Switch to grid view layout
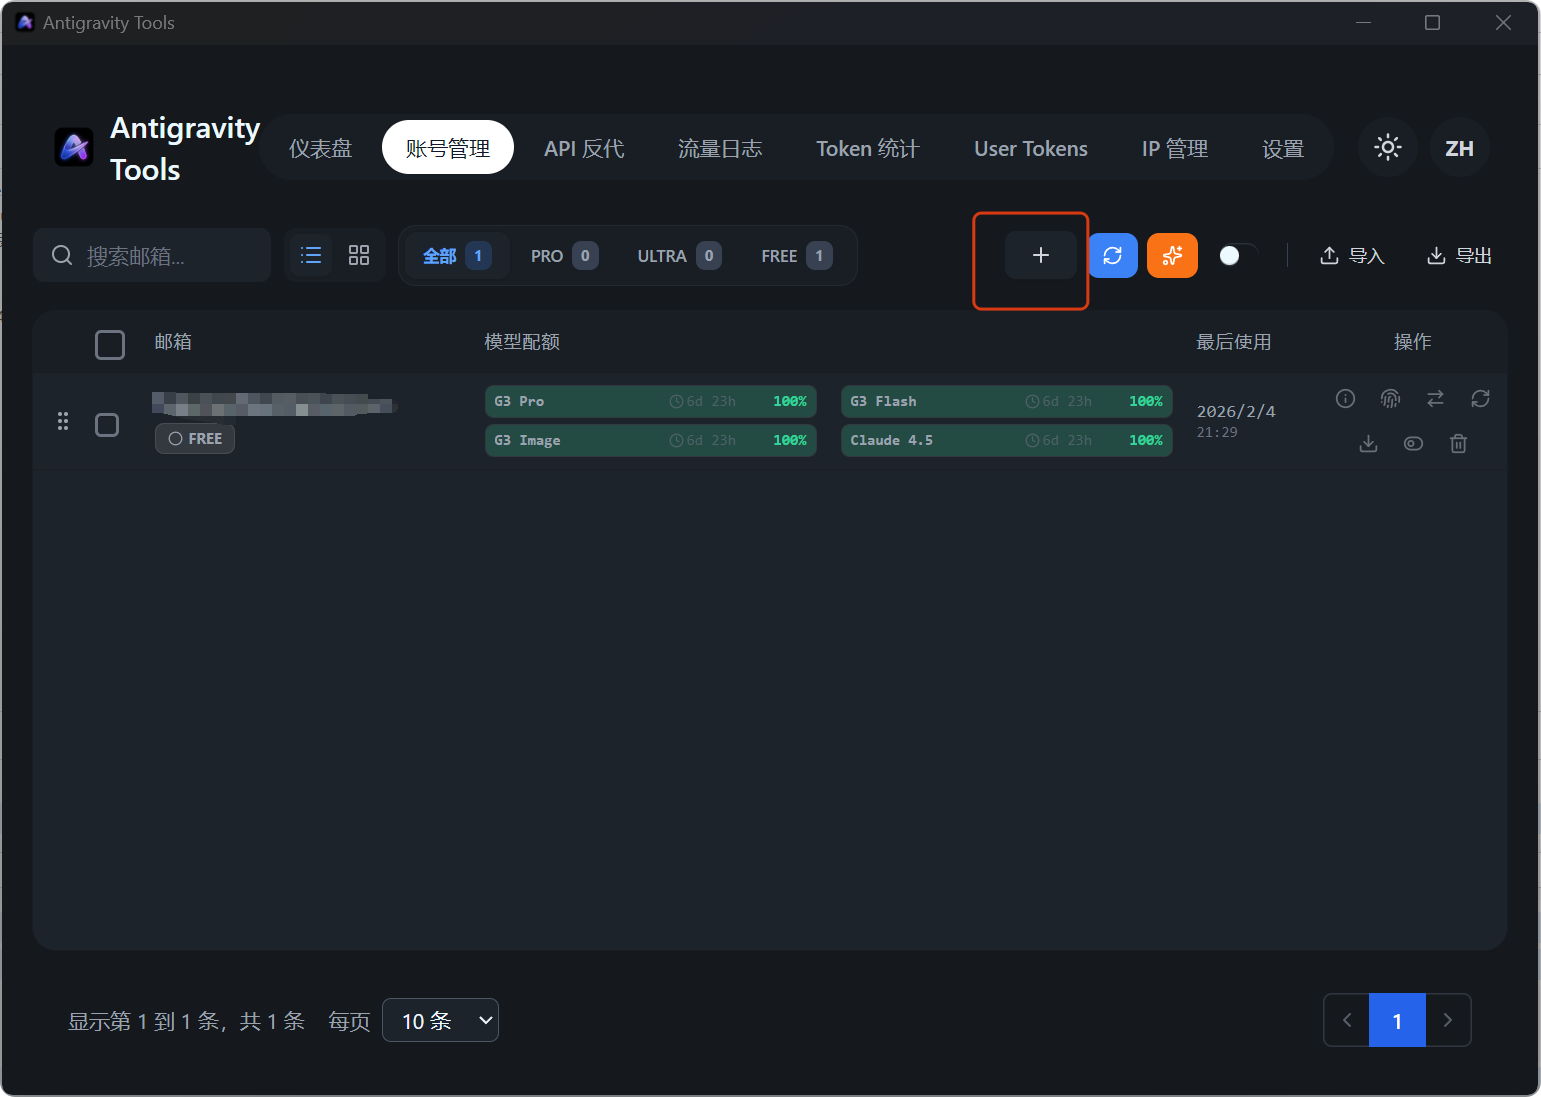Screen dimensions: 1541x1097 click(x=359, y=255)
